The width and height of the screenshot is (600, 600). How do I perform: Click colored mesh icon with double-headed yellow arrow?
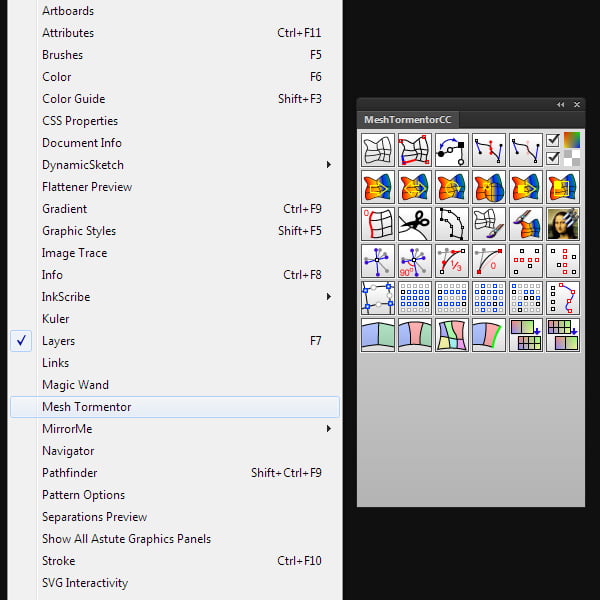tap(415, 187)
